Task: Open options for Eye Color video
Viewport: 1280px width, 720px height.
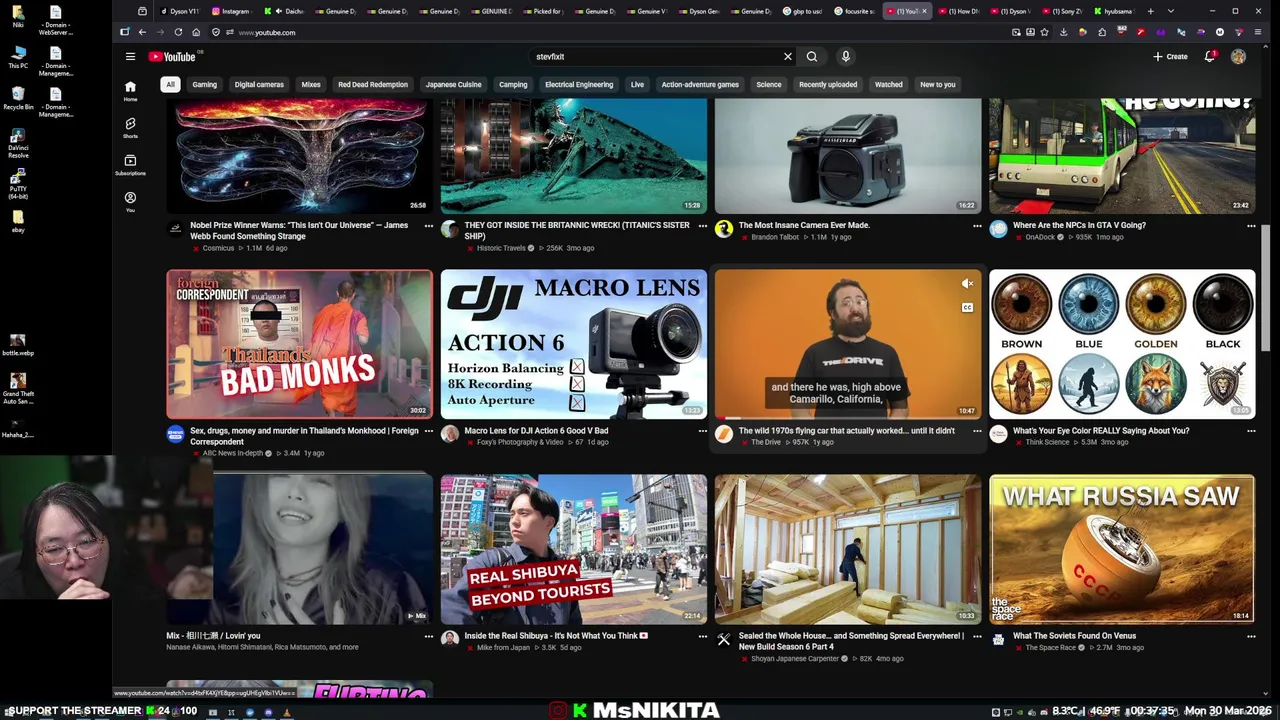Action: pyautogui.click(x=1251, y=431)
